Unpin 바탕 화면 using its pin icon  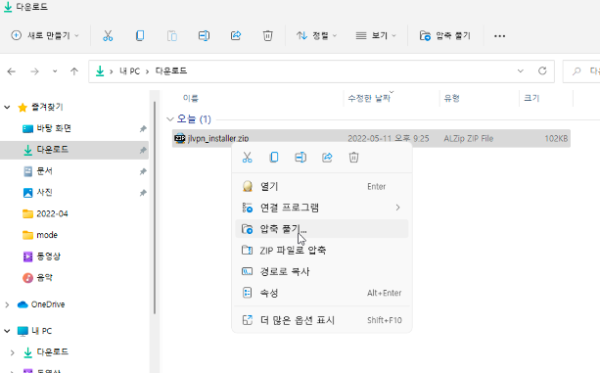[143, 129]
